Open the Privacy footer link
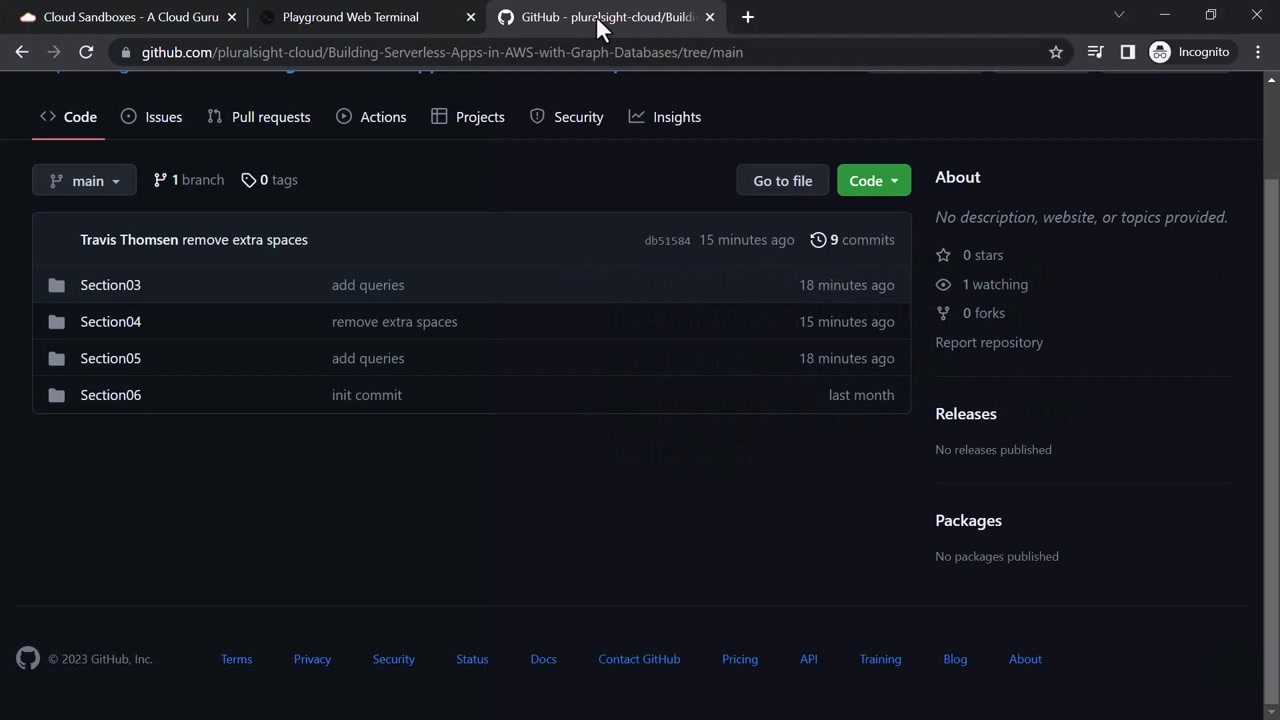Image resolution: width=1280 pixels, height=720 pixels. pos(312,659)
